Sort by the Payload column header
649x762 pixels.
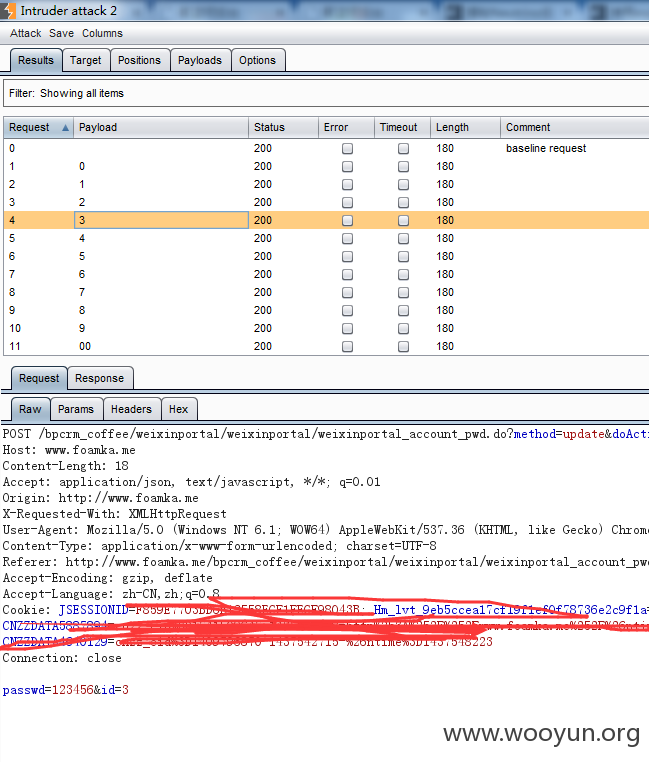(x=161, y=127)
